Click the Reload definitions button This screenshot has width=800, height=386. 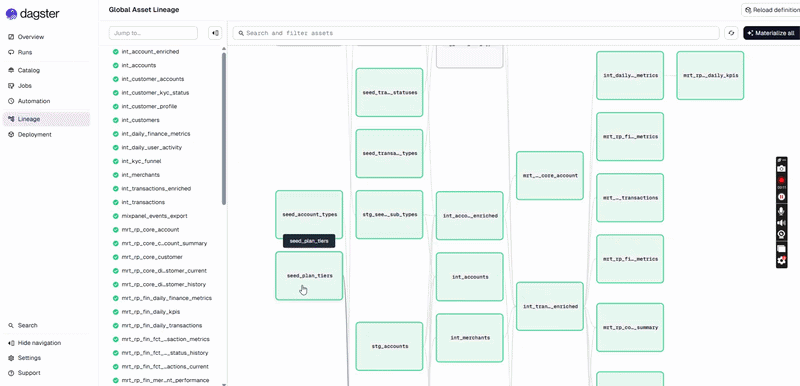click(770, 10)
